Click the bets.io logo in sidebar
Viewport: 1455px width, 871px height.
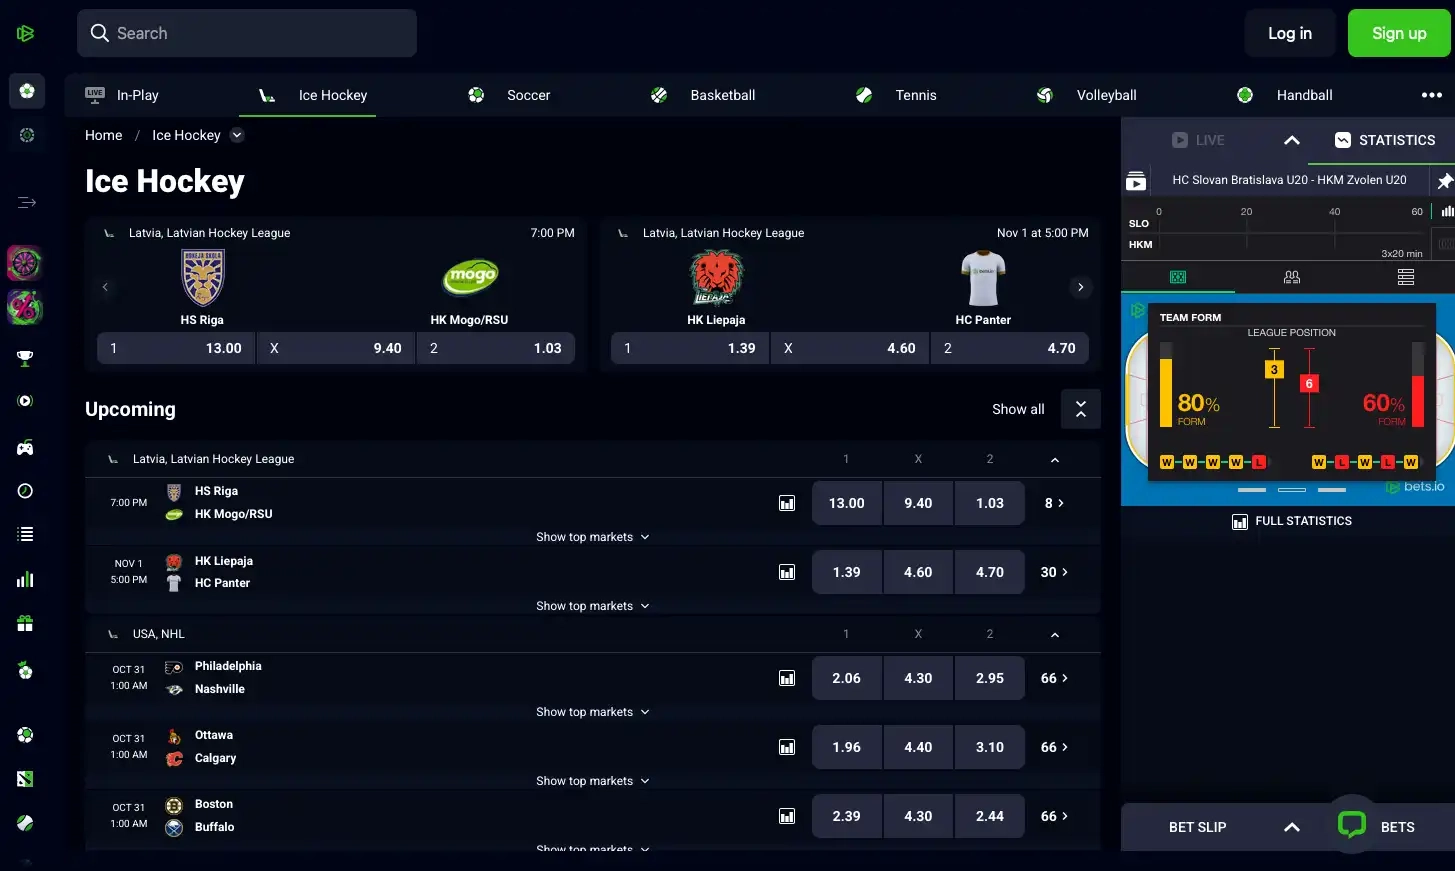[26, 33]
